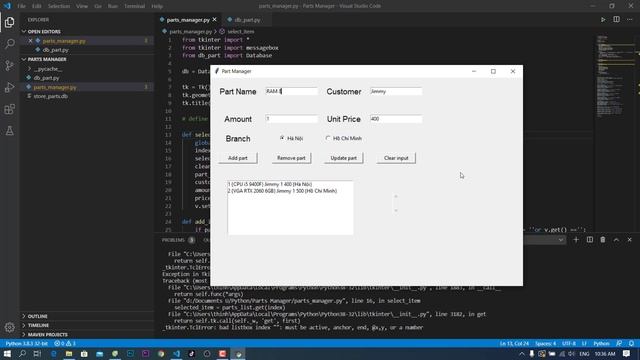Open the Terminal menu
The height and width of the screenshot is (360, 640).
click(x=134, y=6)
